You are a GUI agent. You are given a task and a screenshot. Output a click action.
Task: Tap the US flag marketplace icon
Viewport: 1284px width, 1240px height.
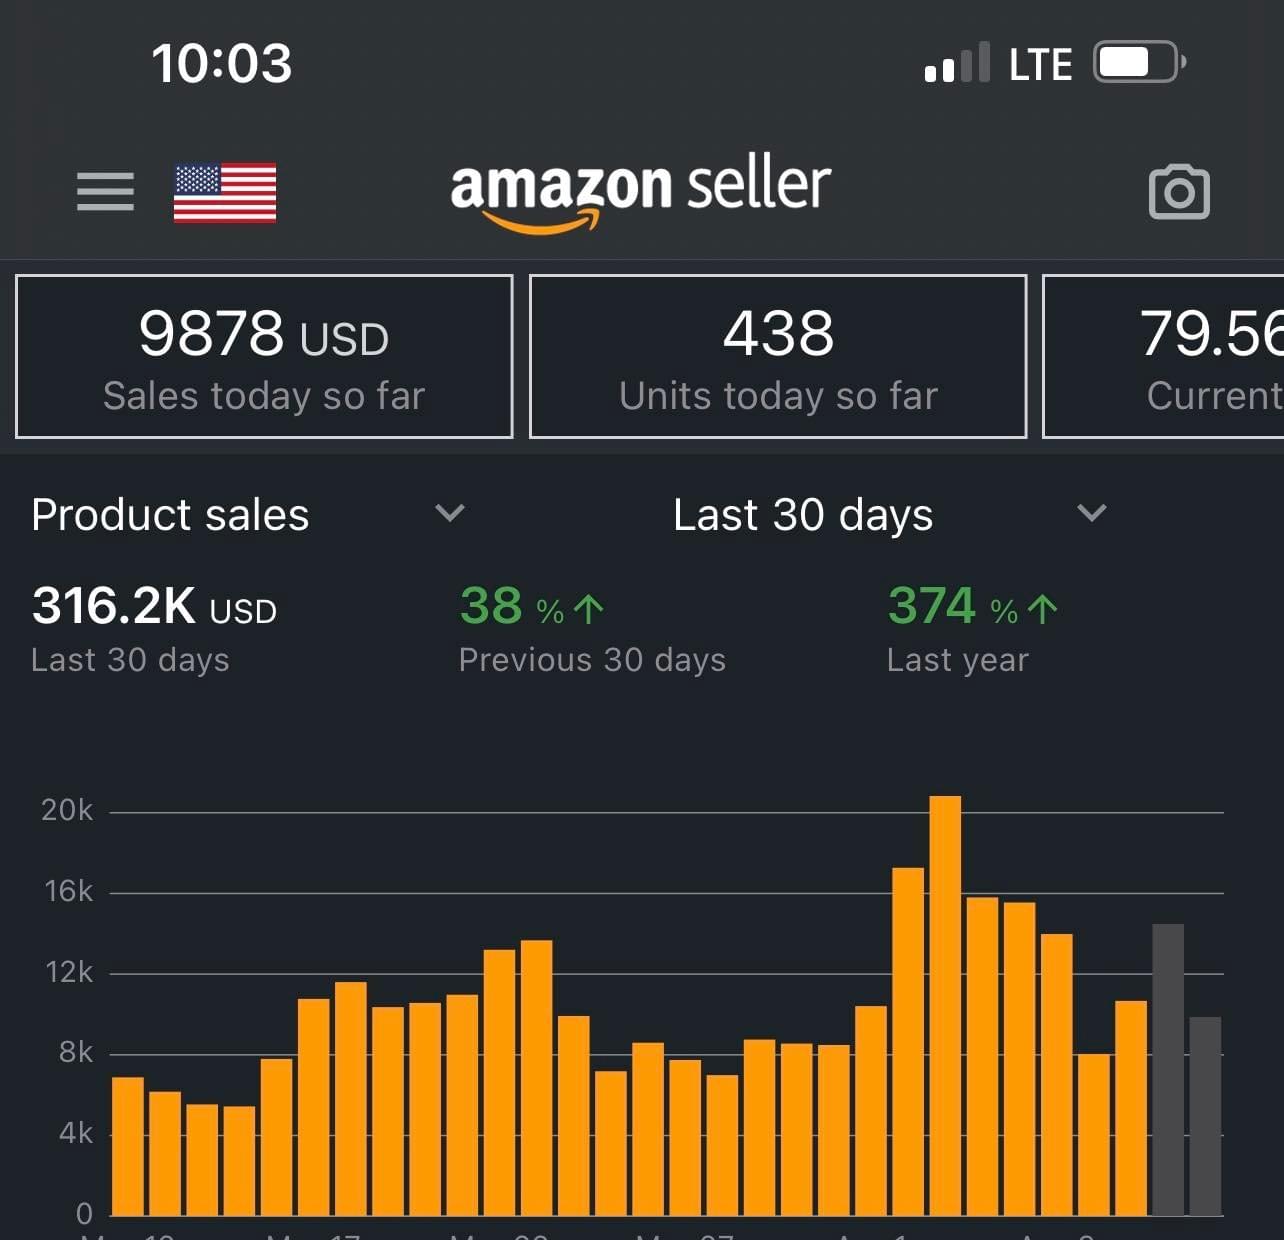point(225,192)
